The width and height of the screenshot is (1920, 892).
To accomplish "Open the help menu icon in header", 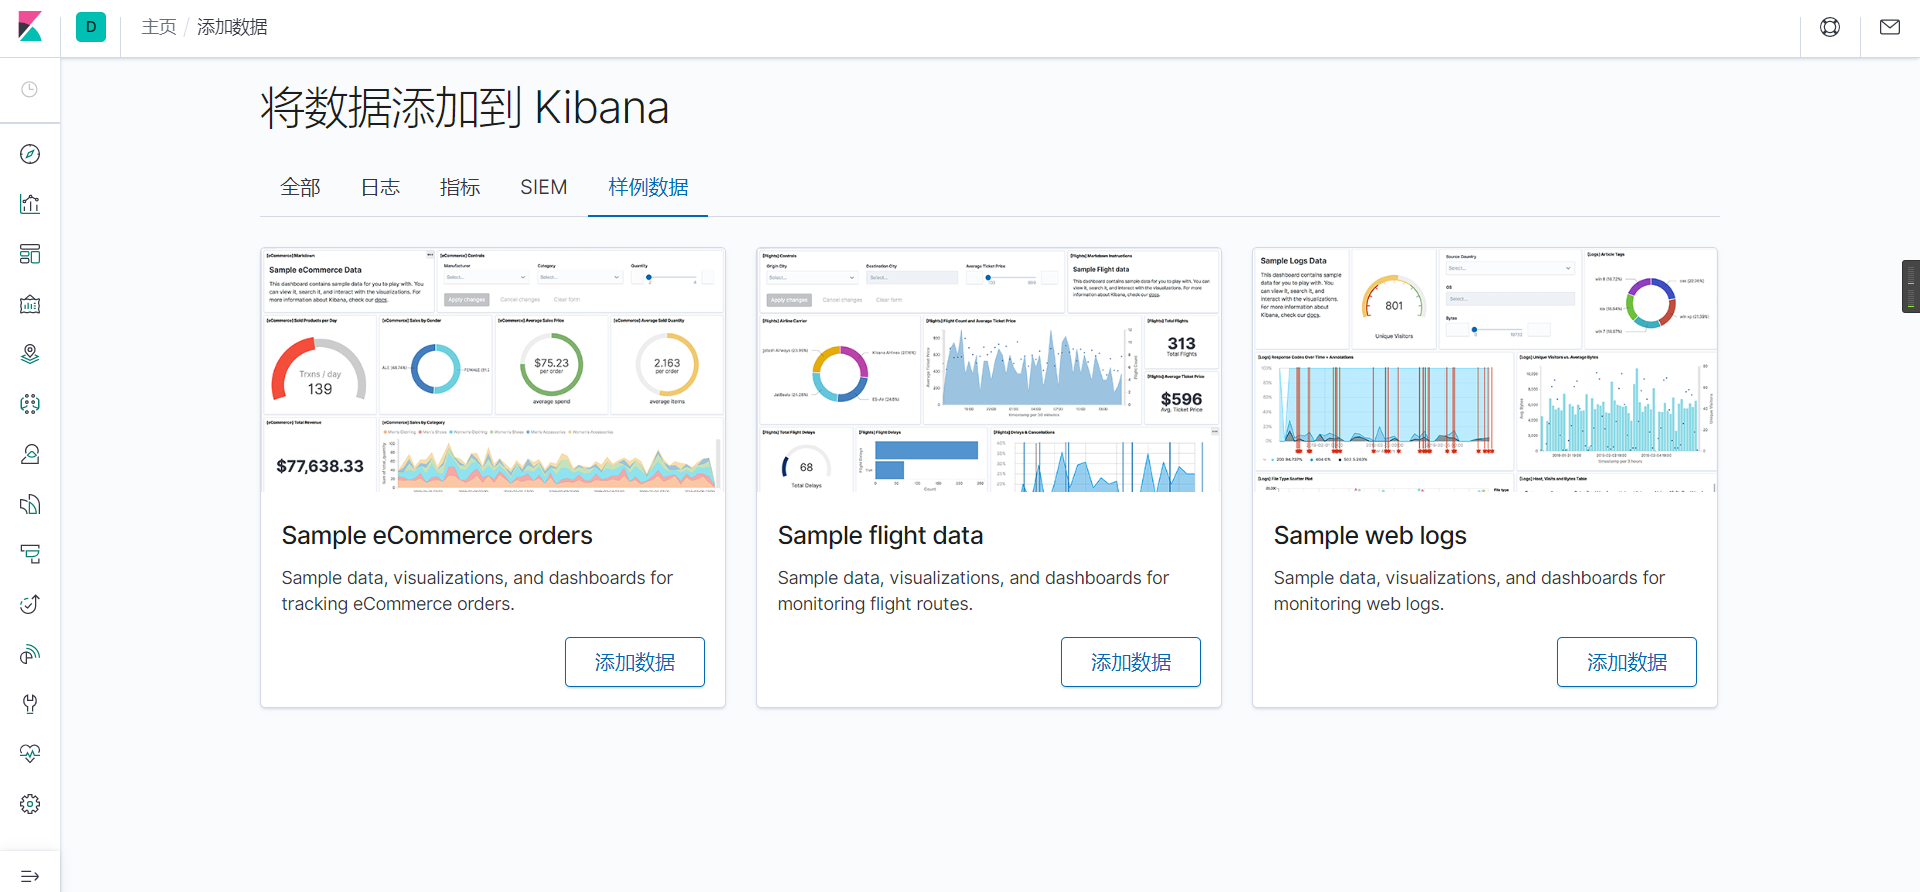I will 1830,27.
